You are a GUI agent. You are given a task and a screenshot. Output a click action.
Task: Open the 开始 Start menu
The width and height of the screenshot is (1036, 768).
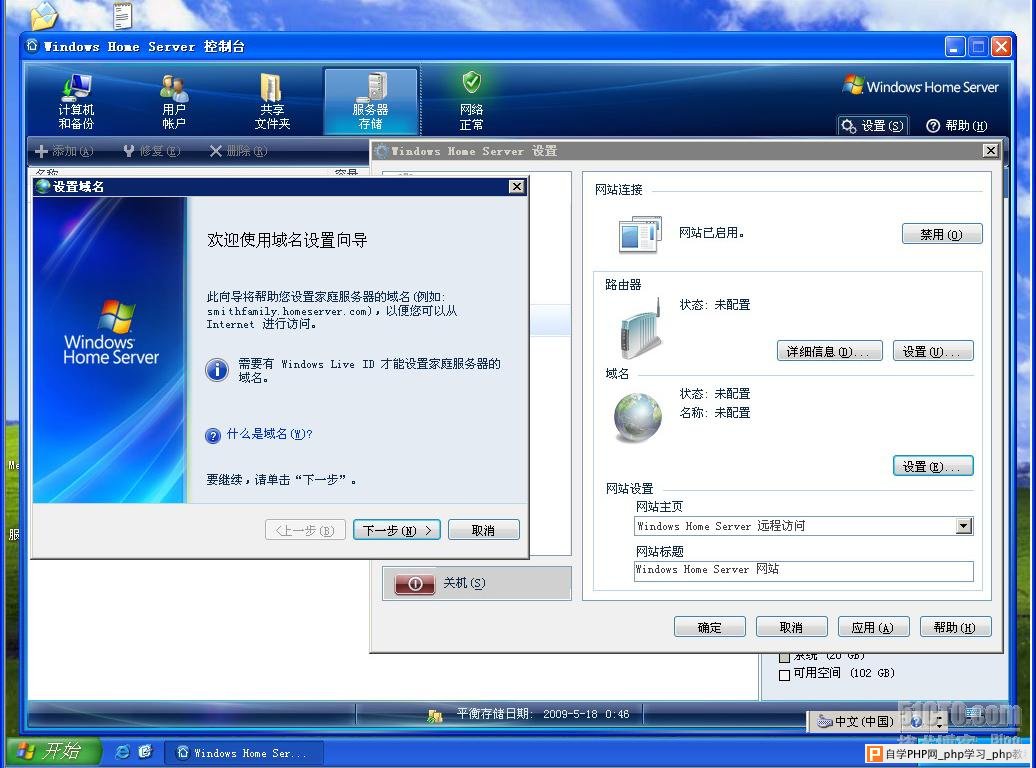click(54, 751)
